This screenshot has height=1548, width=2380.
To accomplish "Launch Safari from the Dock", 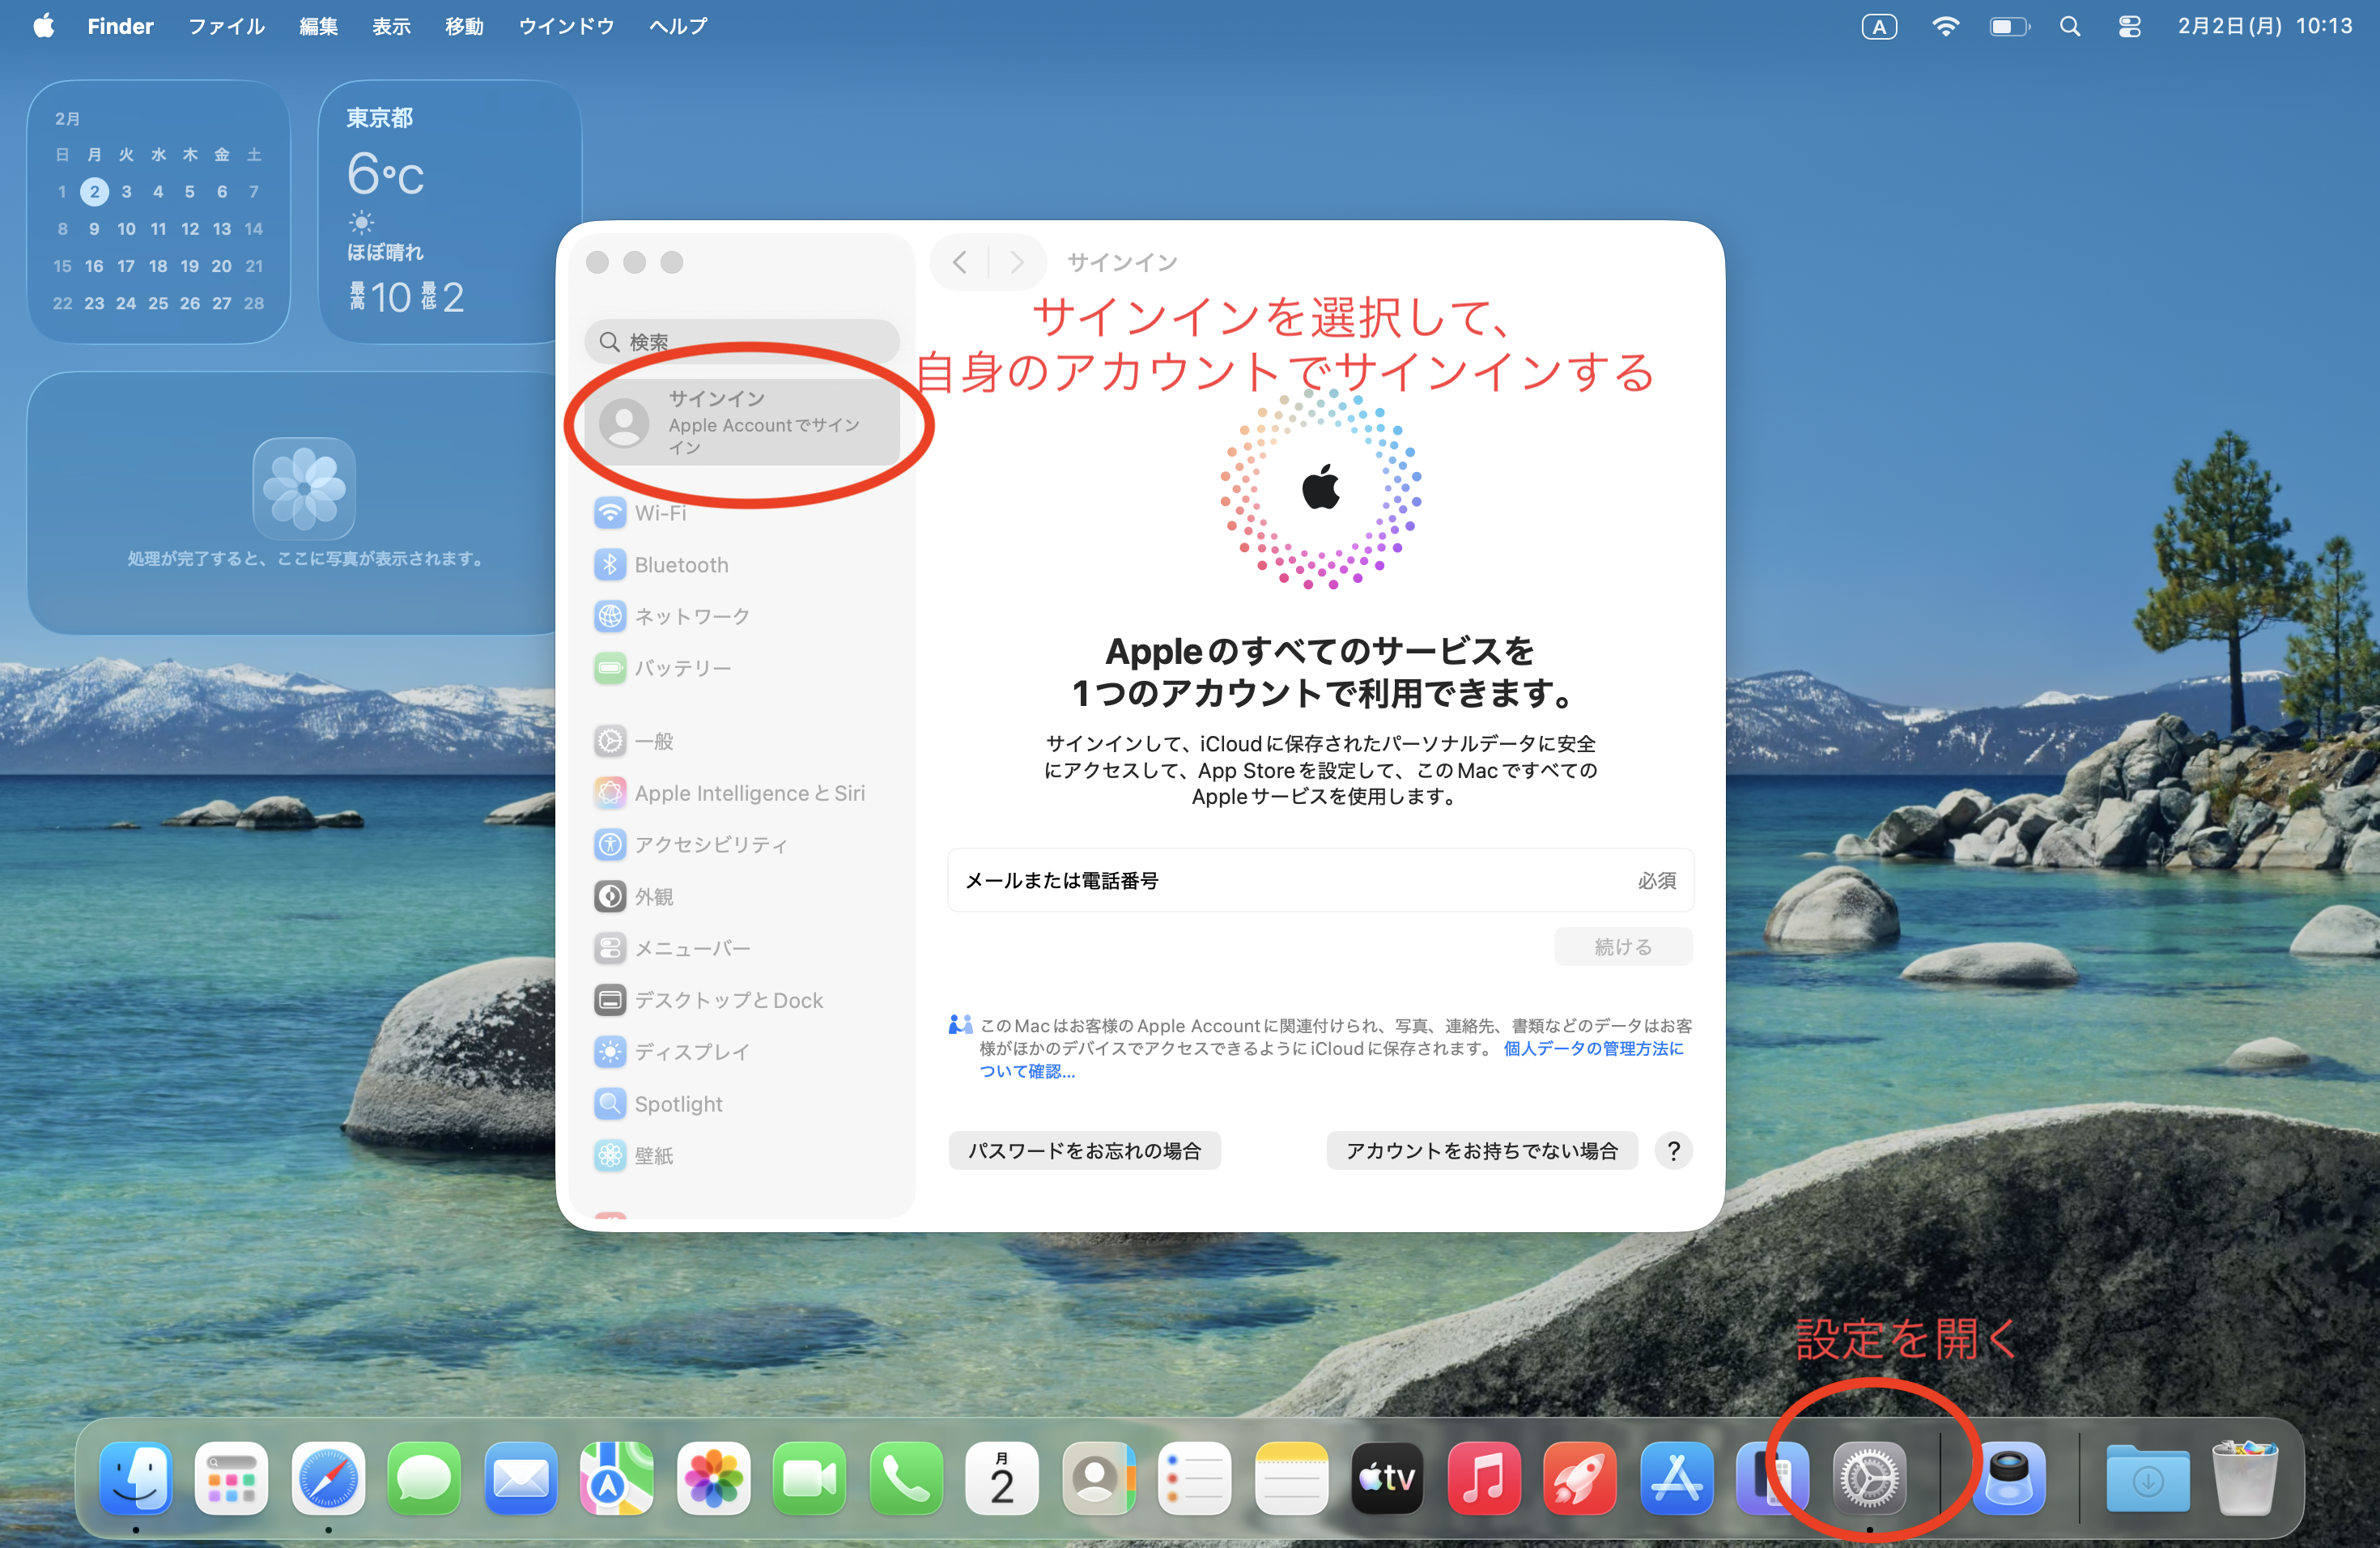I will click(328, 1477).
